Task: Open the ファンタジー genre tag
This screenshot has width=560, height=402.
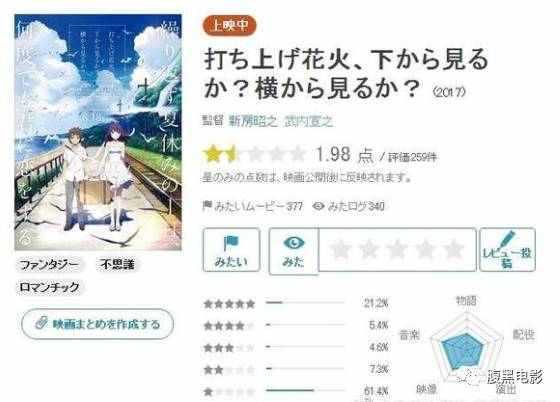Action: coord(49,265)
